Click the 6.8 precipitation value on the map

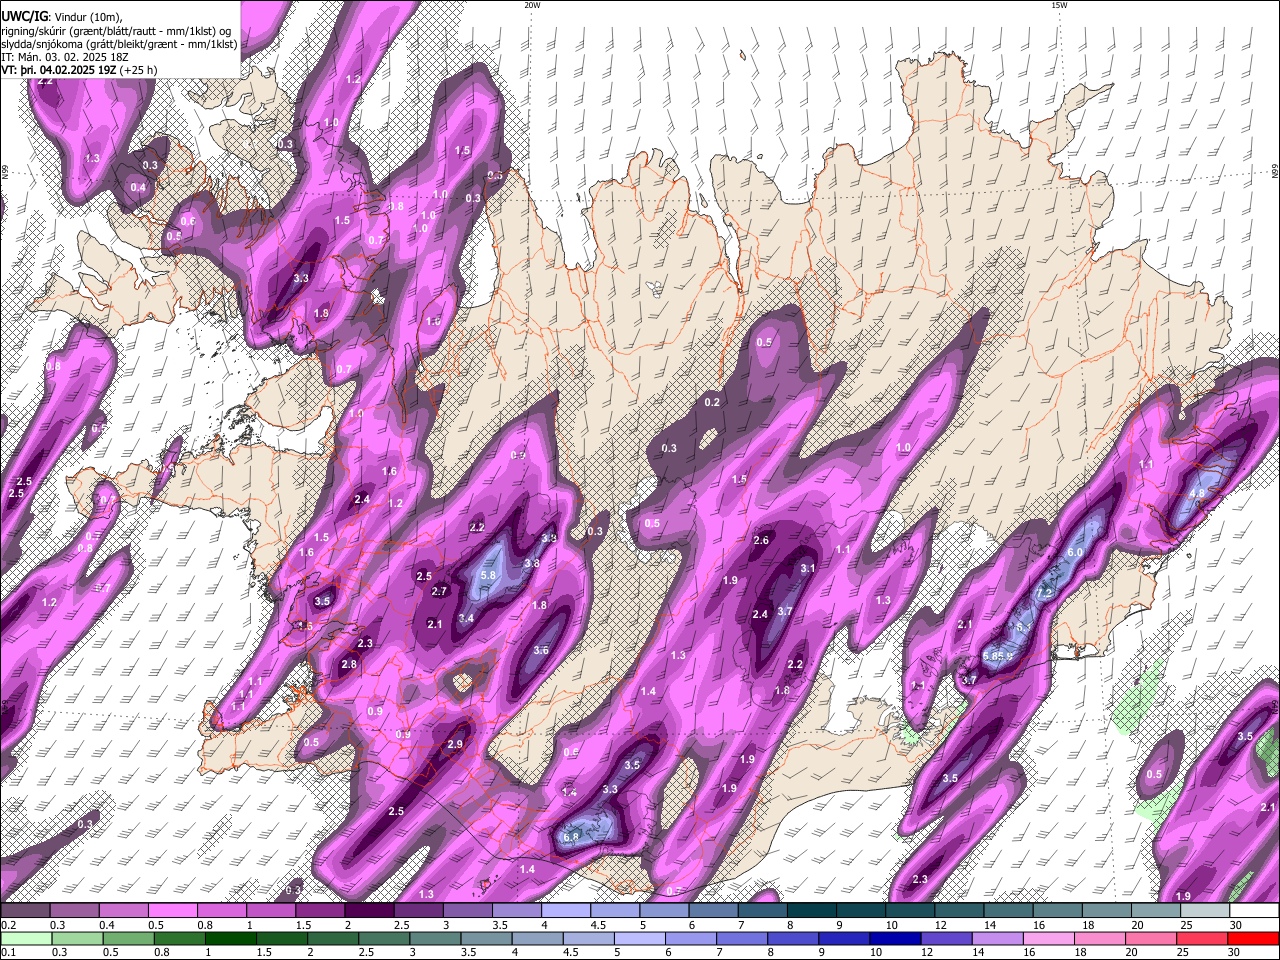coord(572,837)
